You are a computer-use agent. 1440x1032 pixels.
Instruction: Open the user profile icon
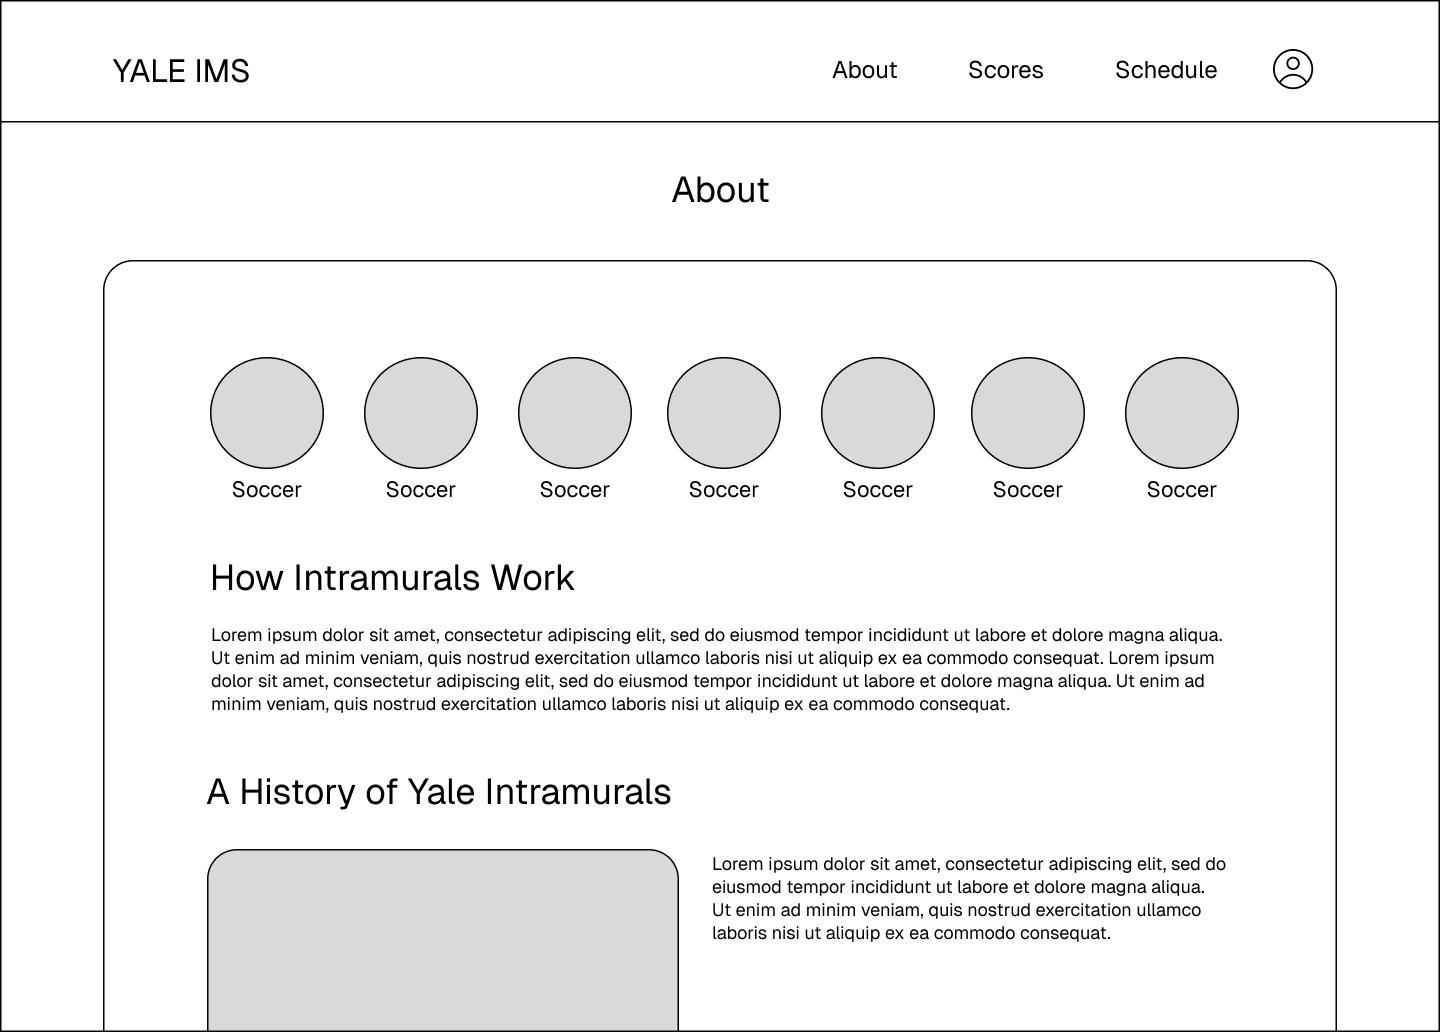click(1292, 69)
